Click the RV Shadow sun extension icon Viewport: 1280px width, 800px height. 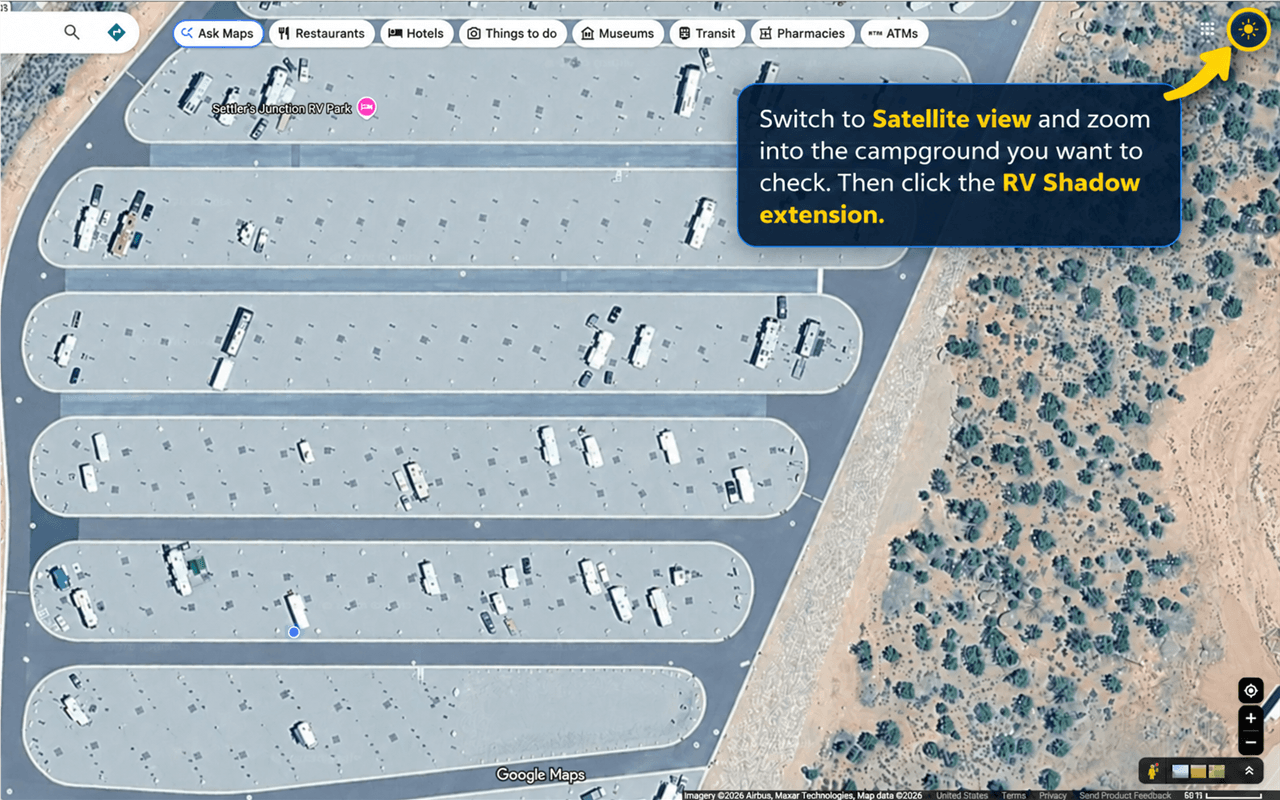tap(1247, 30)
